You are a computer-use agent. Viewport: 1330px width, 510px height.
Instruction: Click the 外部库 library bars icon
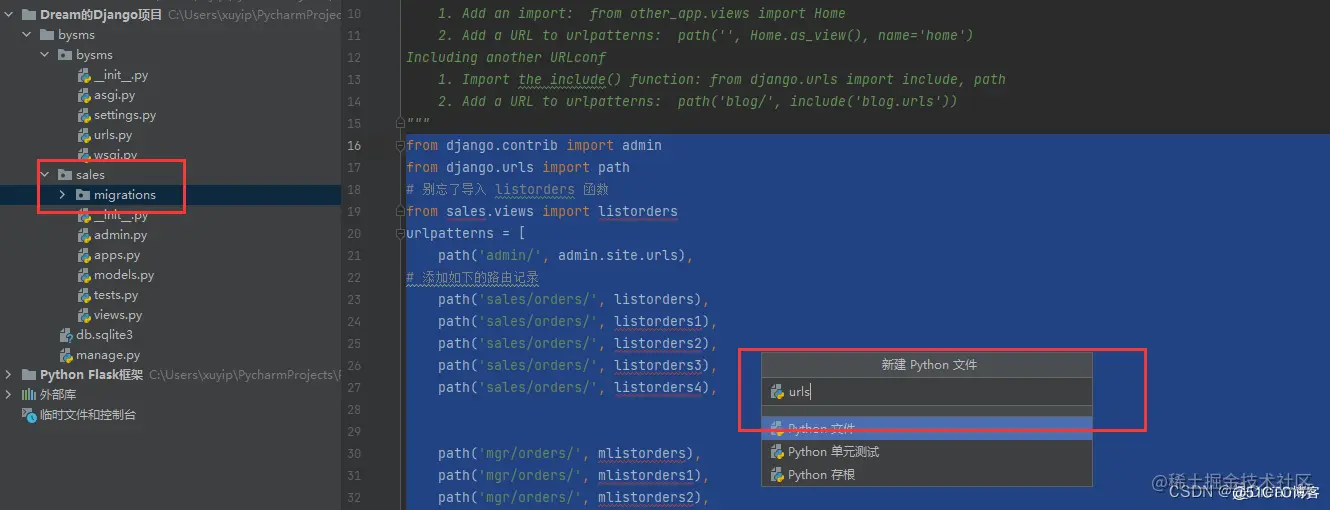29,395
